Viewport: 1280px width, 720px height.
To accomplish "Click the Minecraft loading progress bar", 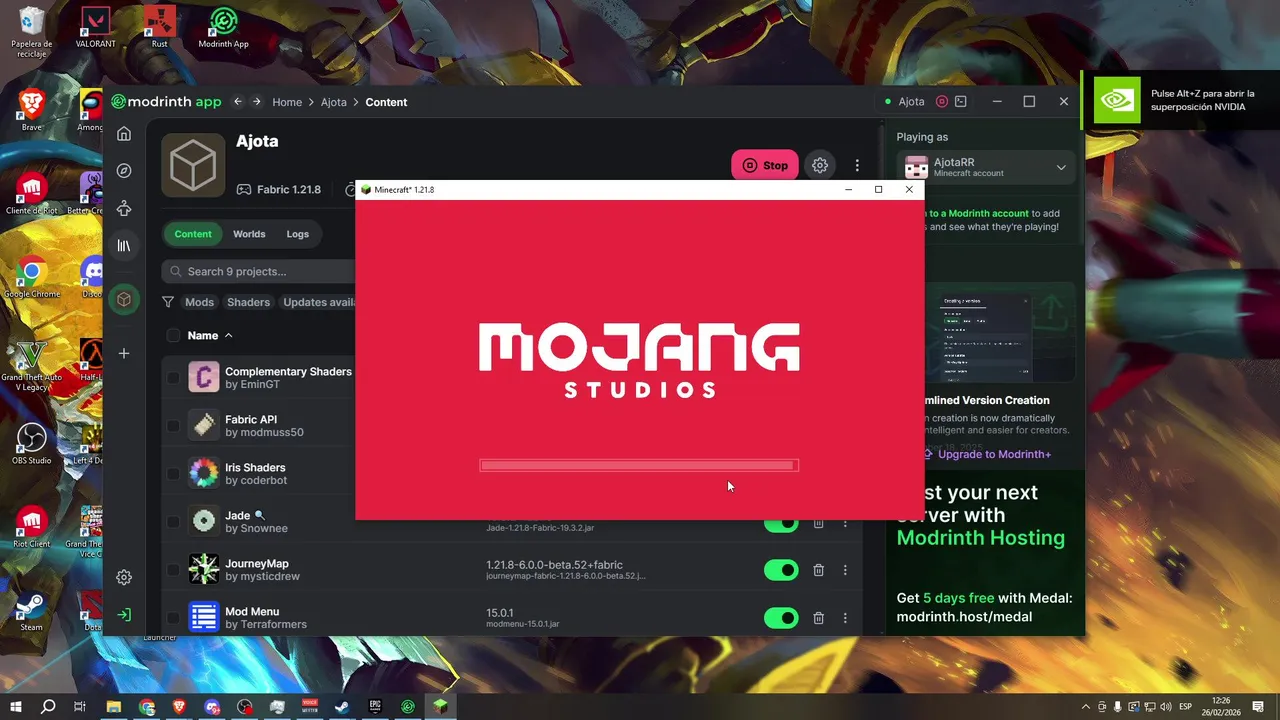I will (639, 465).
